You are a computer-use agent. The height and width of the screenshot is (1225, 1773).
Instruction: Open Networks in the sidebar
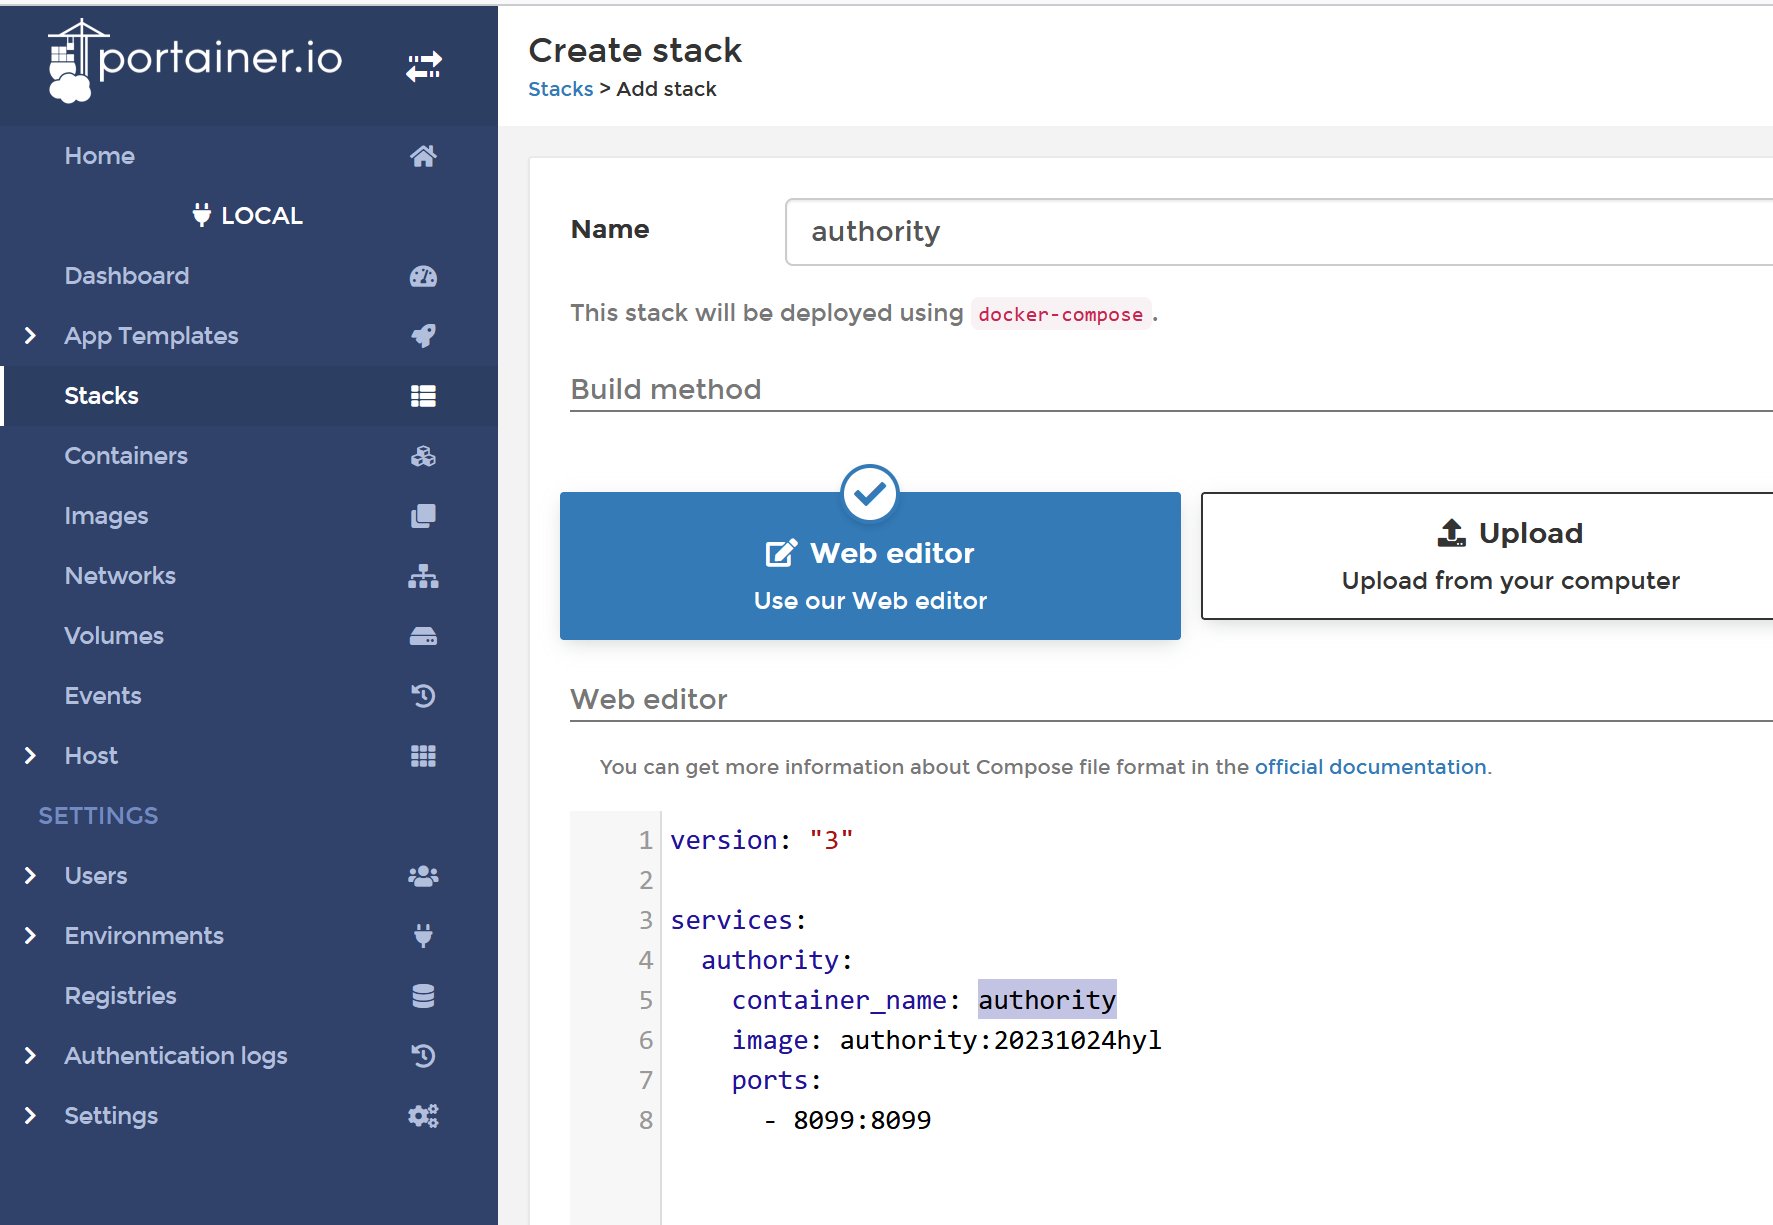(x=249, y=576)
